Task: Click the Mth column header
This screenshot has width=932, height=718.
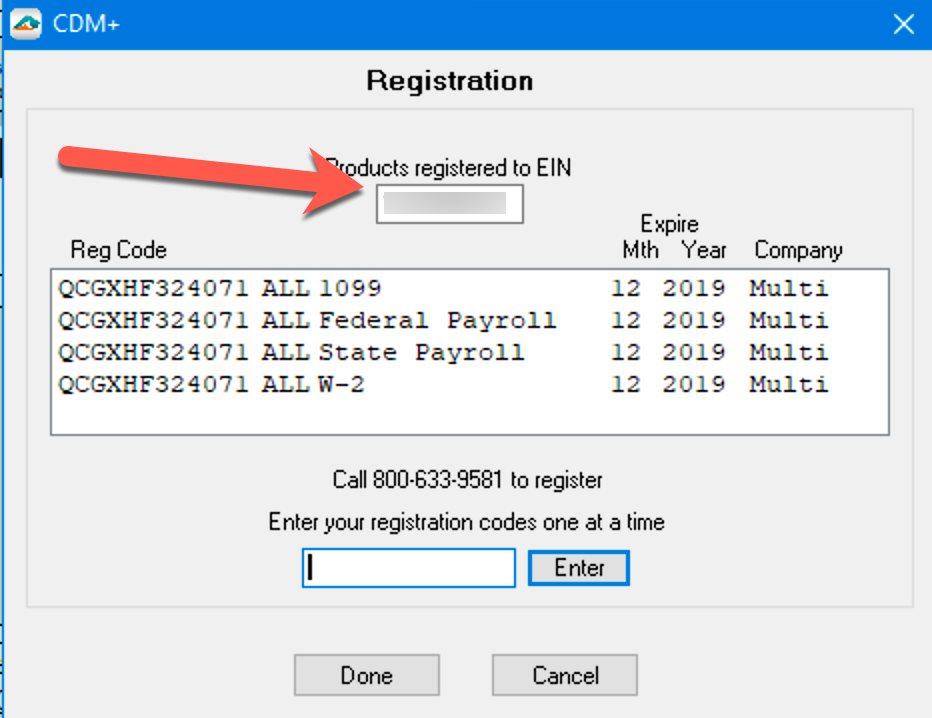Action: (640, 250)
